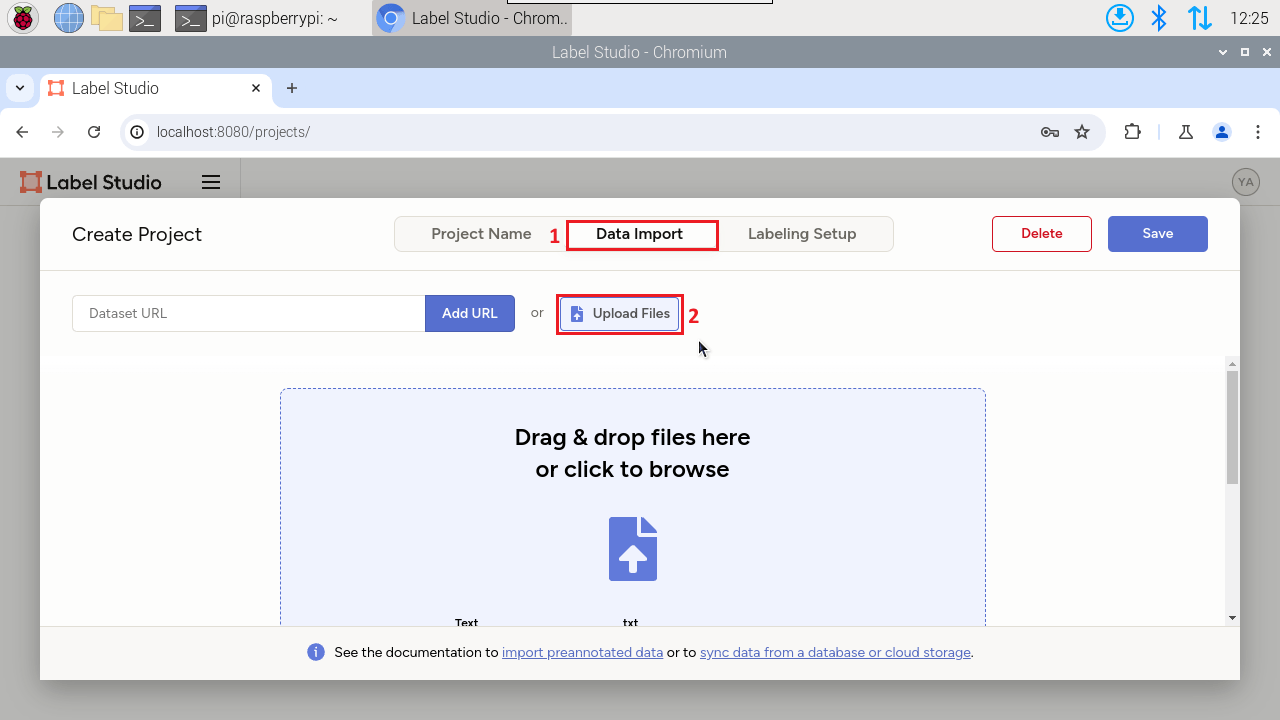Maximize the Chromium window
Screen dimensions: 1280x720
(x=1245, y=52)
